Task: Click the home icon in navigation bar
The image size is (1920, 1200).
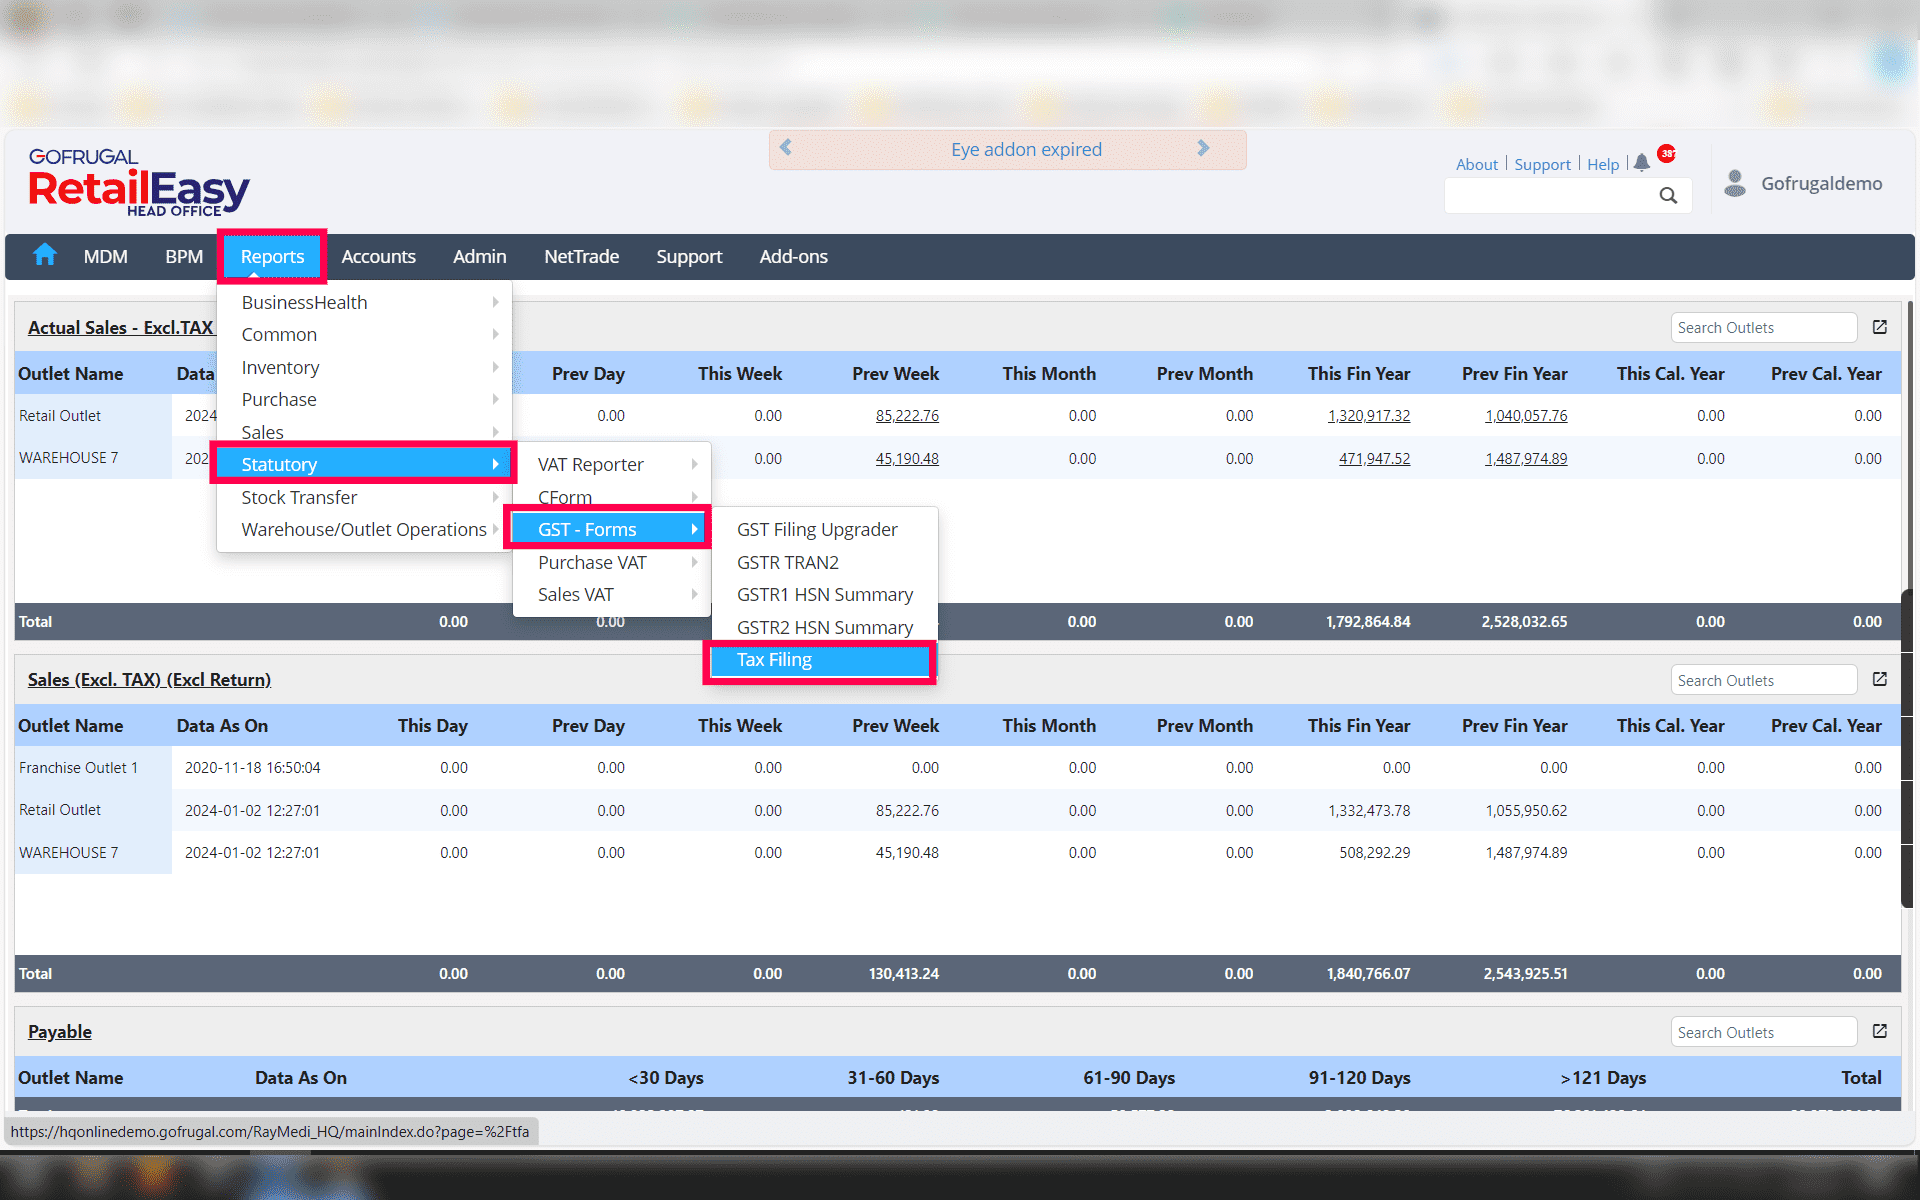Action: (x=45, y=255)
